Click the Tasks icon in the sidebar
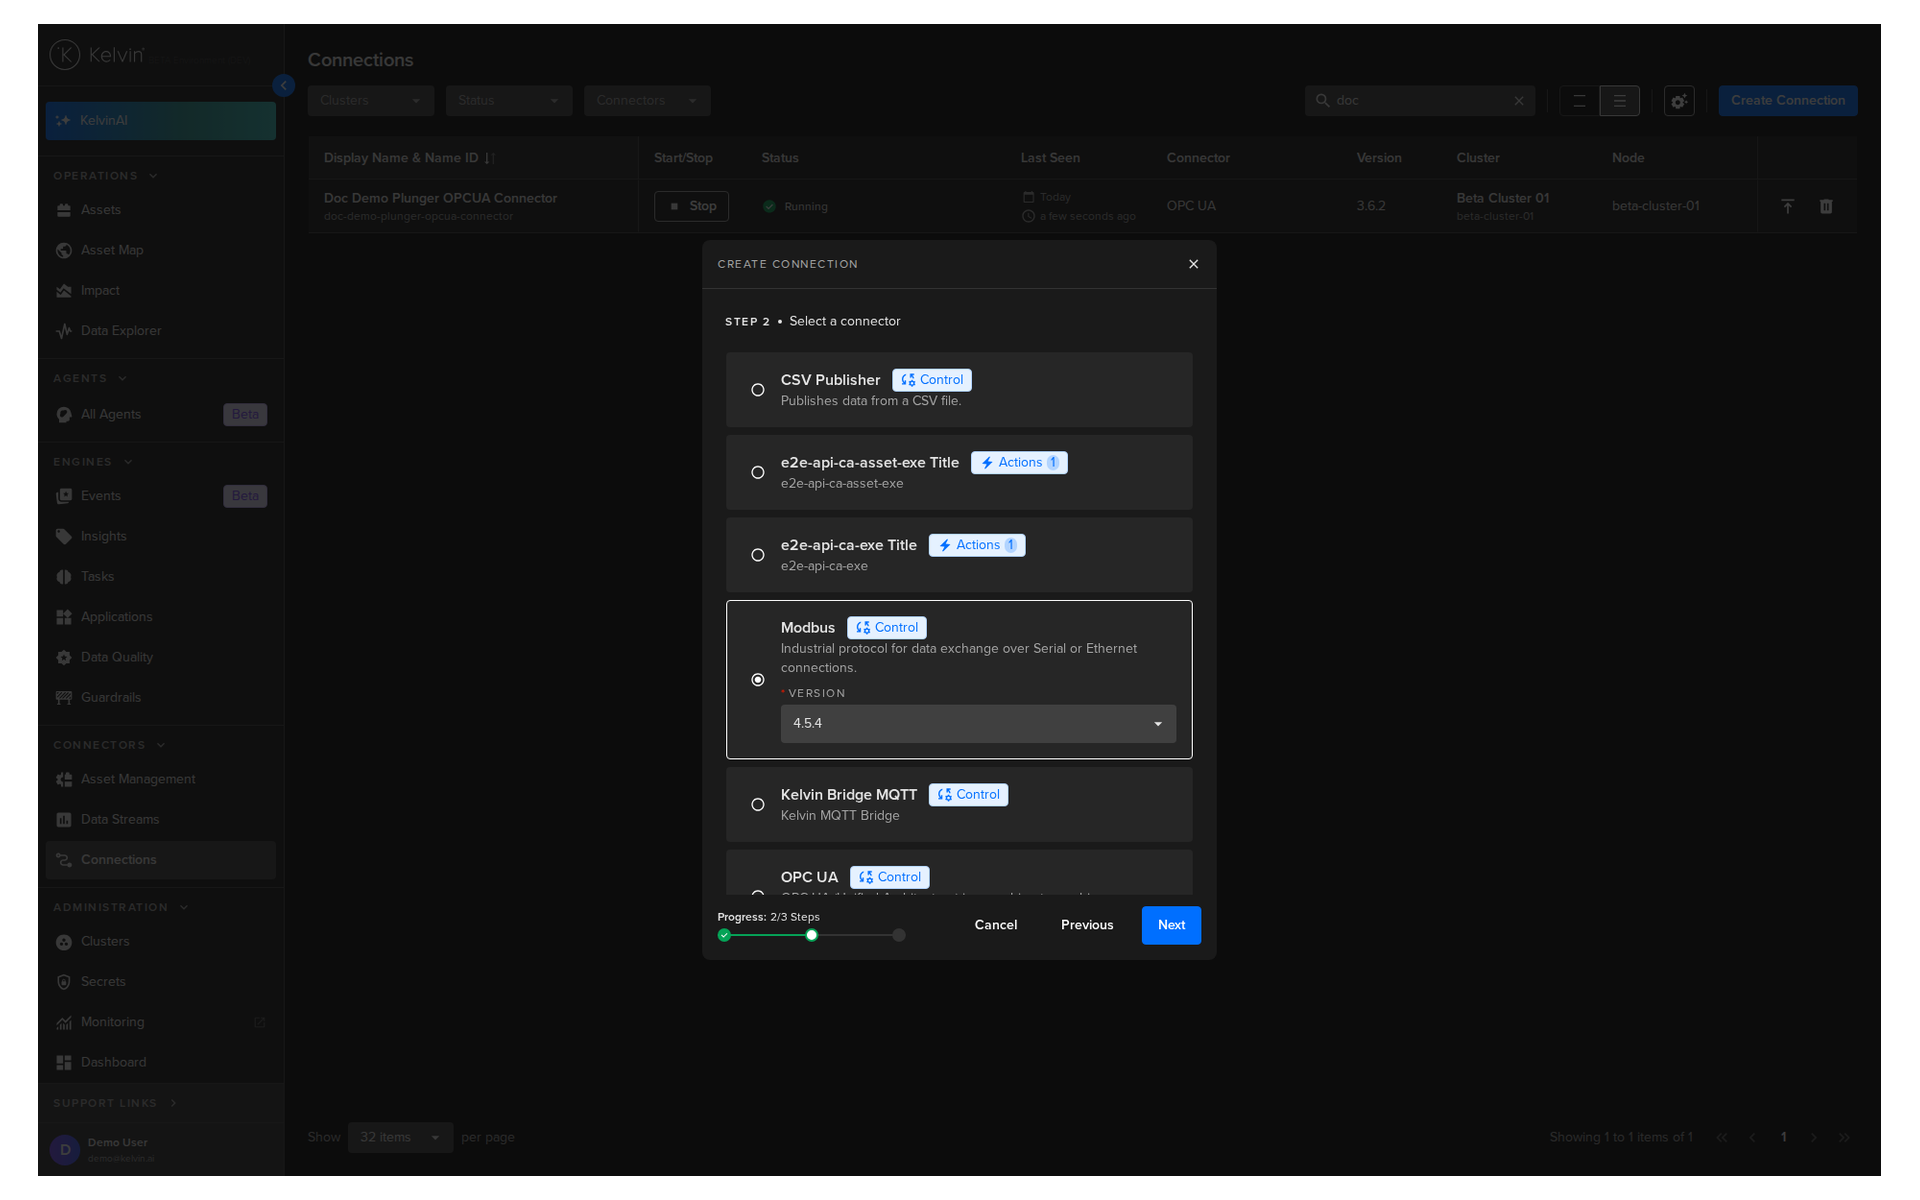This screenshot has width=1920, height=1200. [64, 577]
